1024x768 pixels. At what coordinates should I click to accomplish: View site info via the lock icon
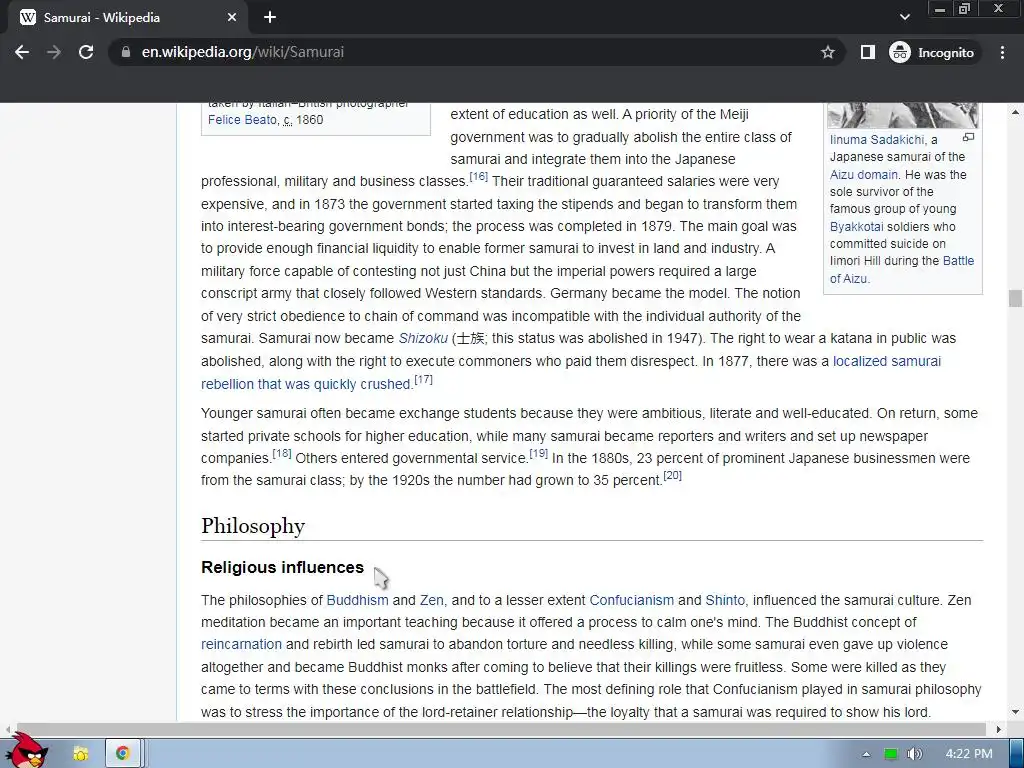click(x=125, y=52)
